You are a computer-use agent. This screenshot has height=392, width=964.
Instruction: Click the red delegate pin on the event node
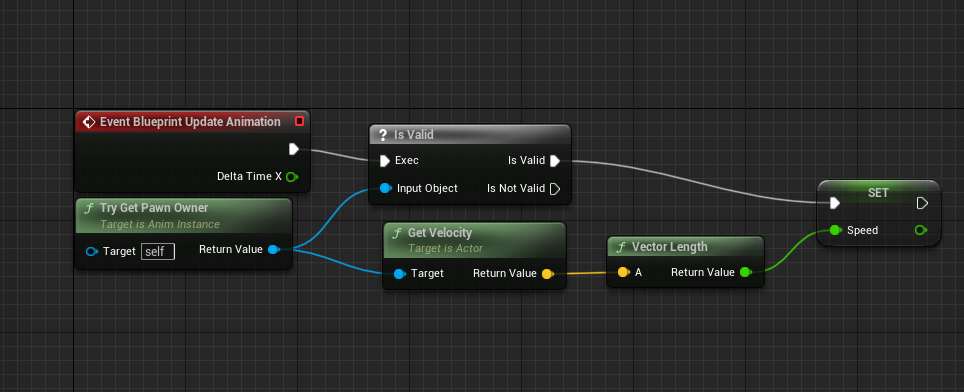[x=299, y=121]
